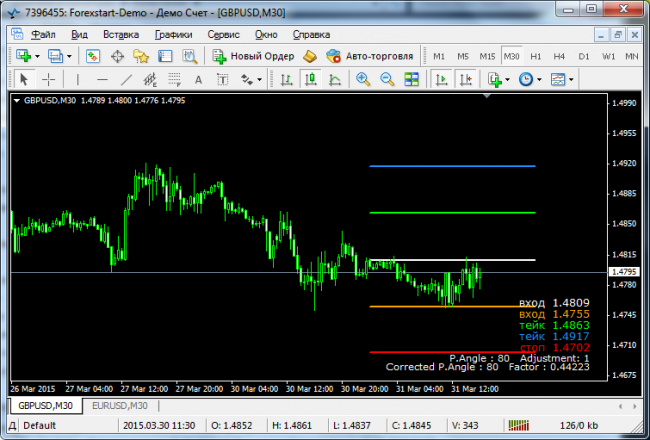This screenshot has width=650, height=440.
Task: Open the periodicity clock dropdown
Action: [x=540, y=79]
